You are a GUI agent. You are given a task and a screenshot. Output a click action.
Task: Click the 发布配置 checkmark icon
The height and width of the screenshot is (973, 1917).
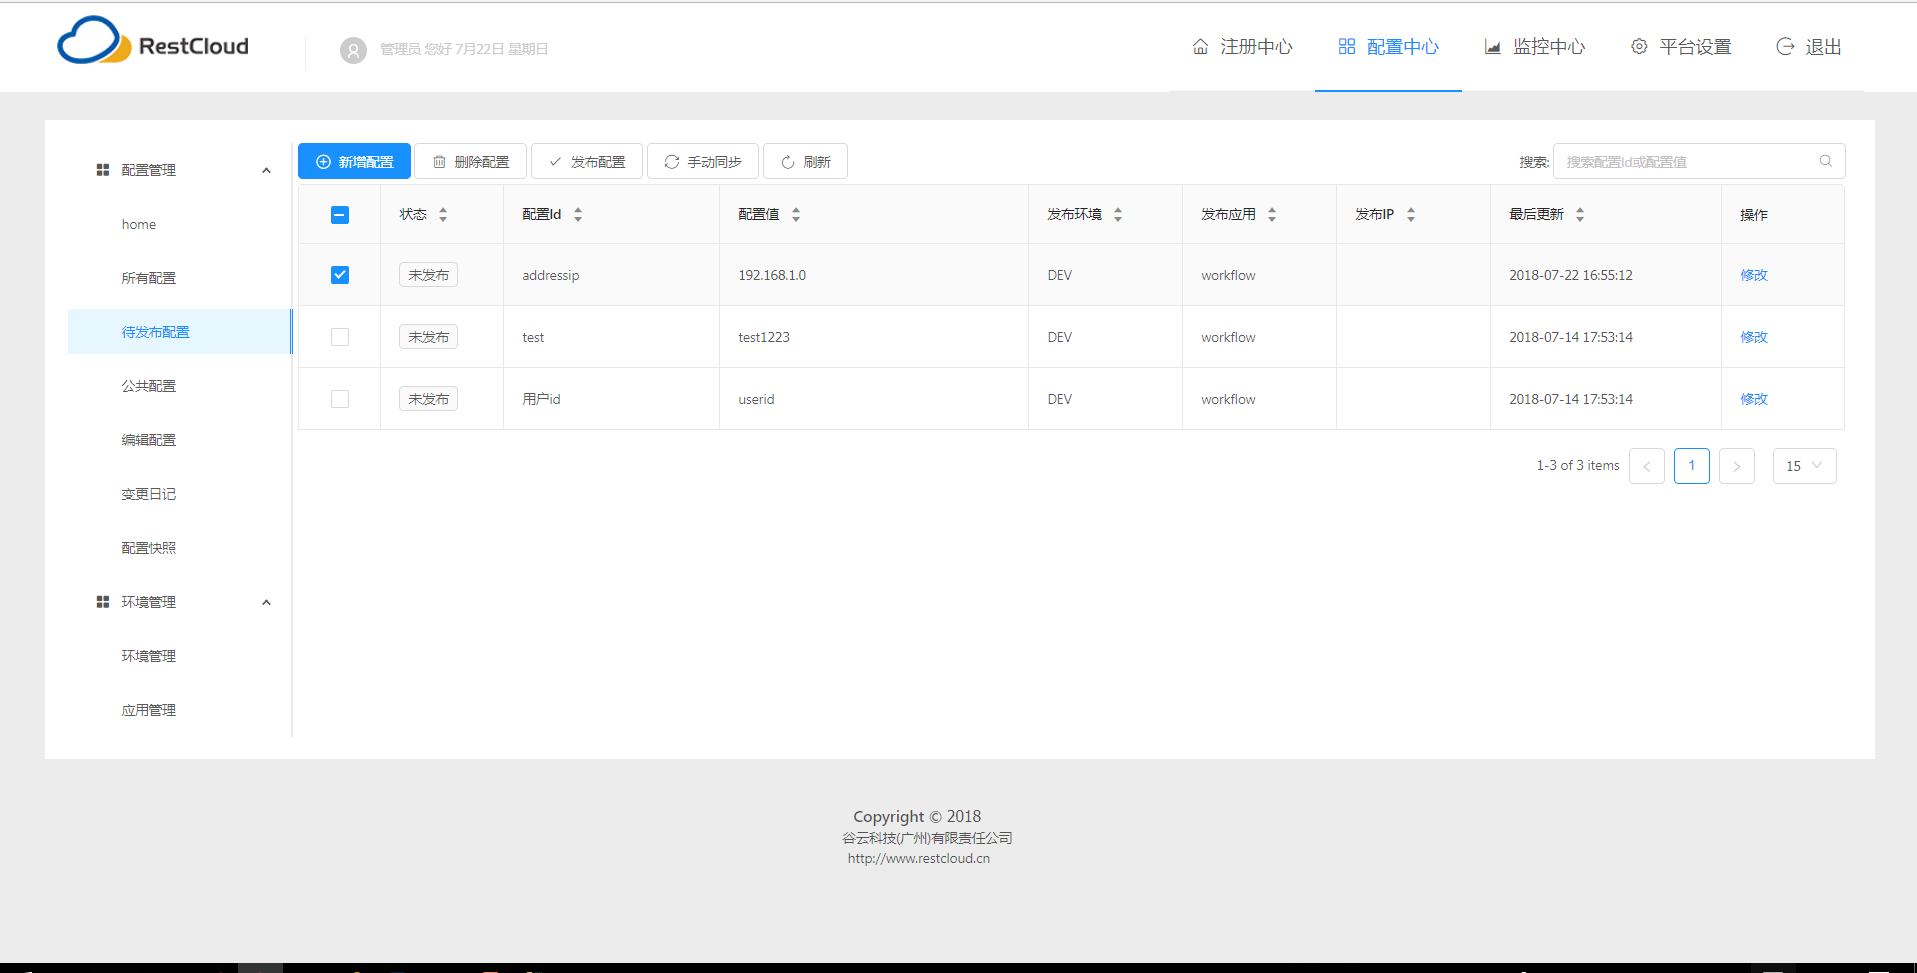point(556,161)
